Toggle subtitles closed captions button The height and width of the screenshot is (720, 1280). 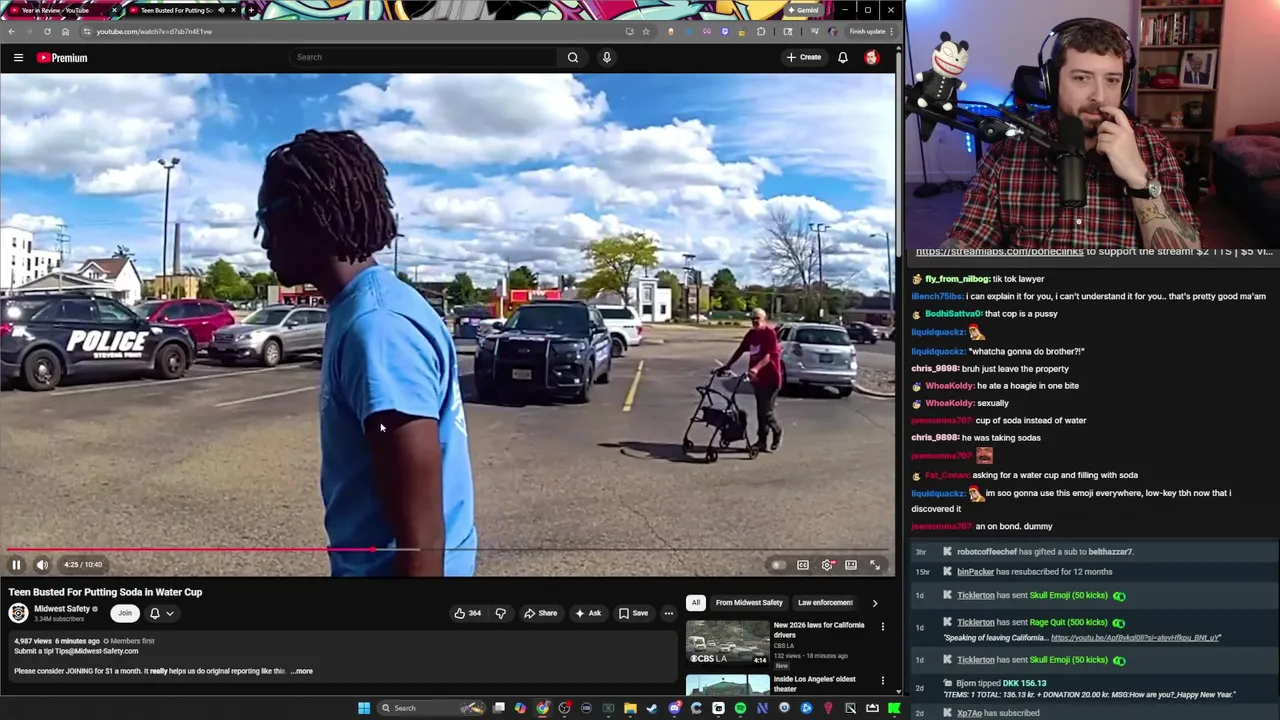point(803,565)
